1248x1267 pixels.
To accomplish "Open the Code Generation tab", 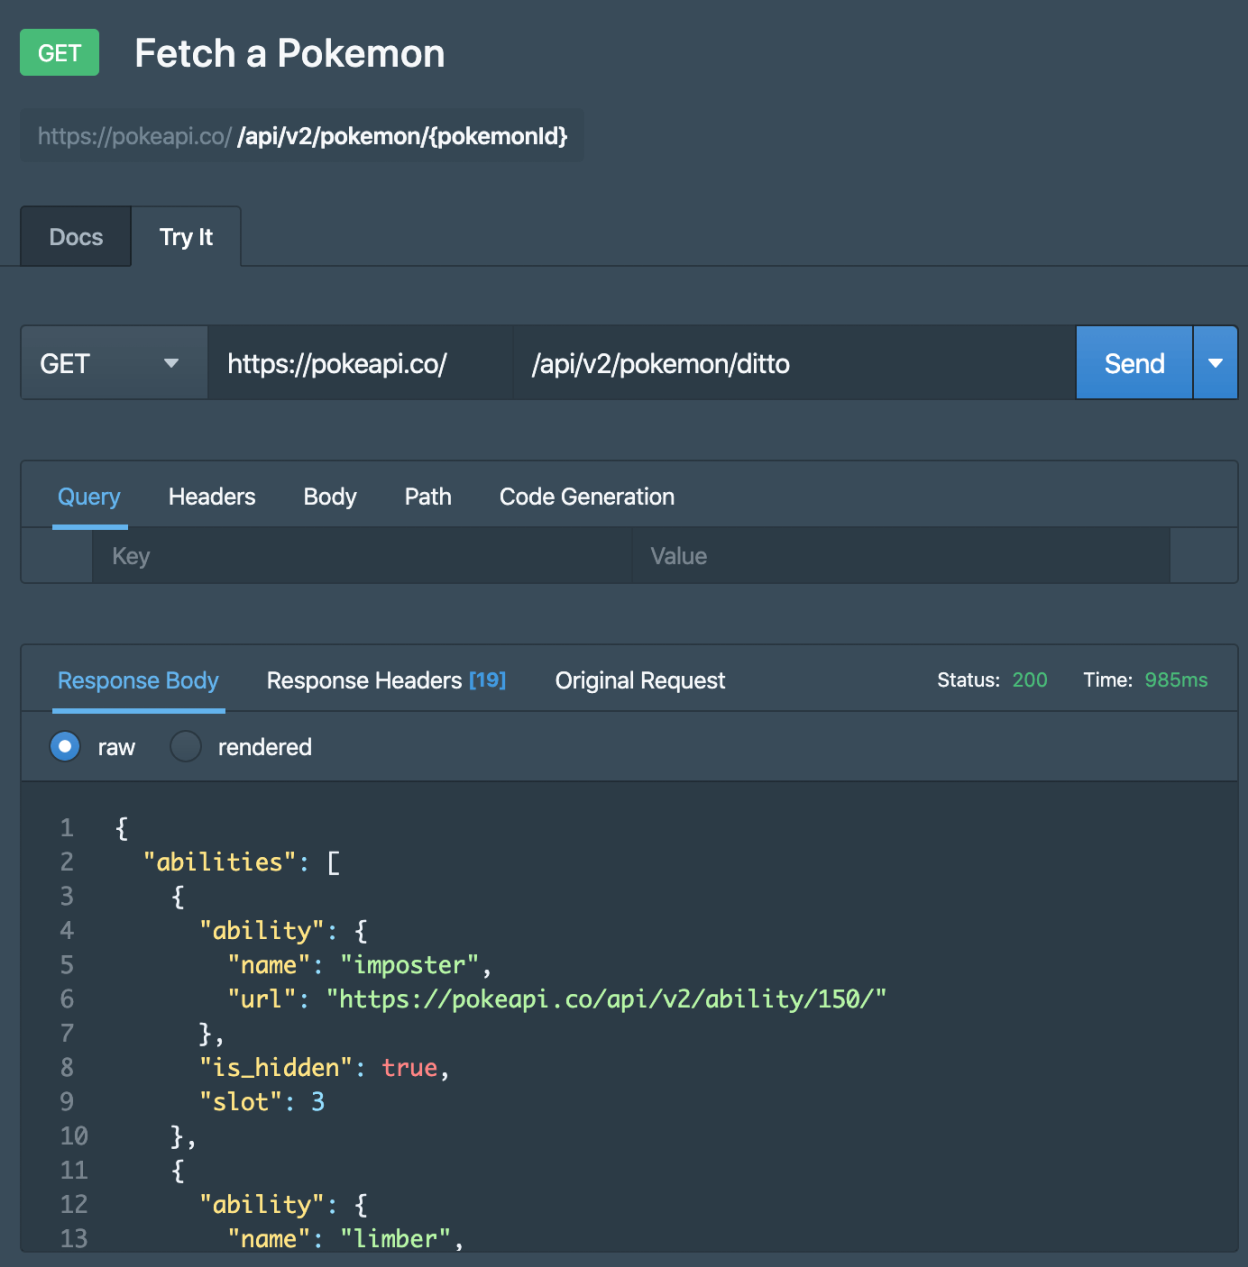I will (587, 497).
